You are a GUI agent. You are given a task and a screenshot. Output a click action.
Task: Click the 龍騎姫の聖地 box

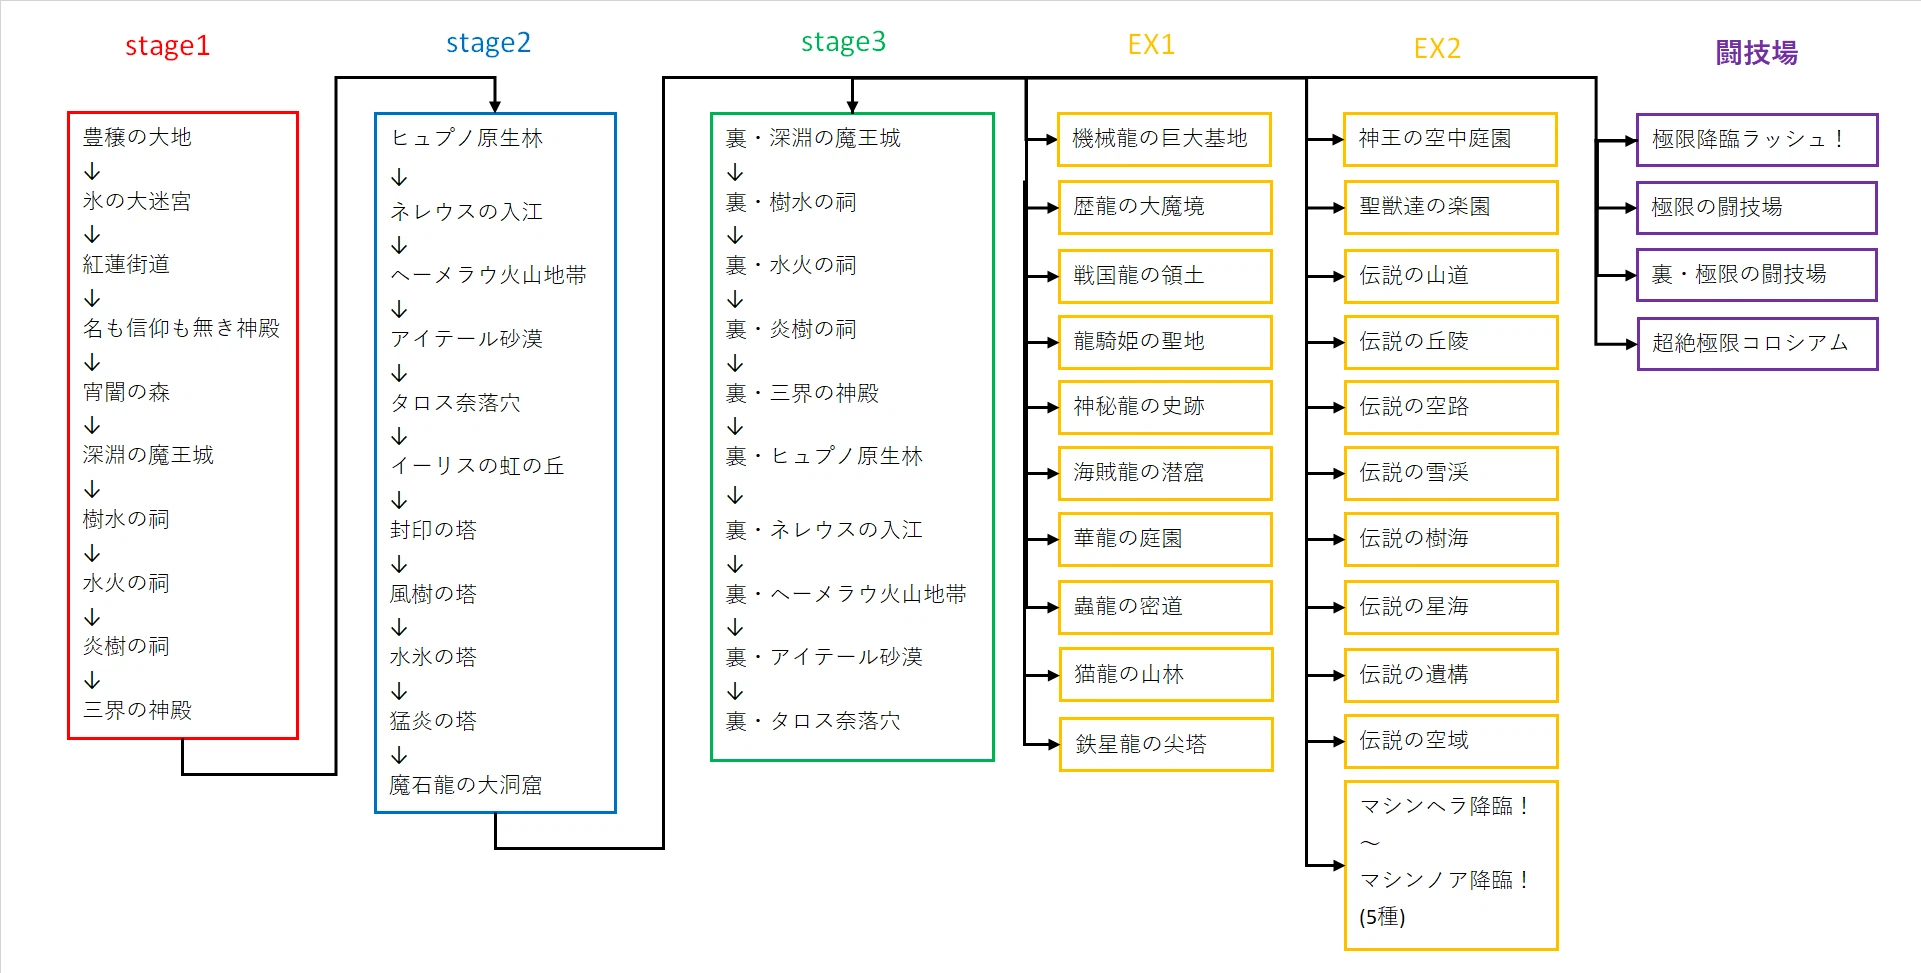click(x=1164, y=342)
